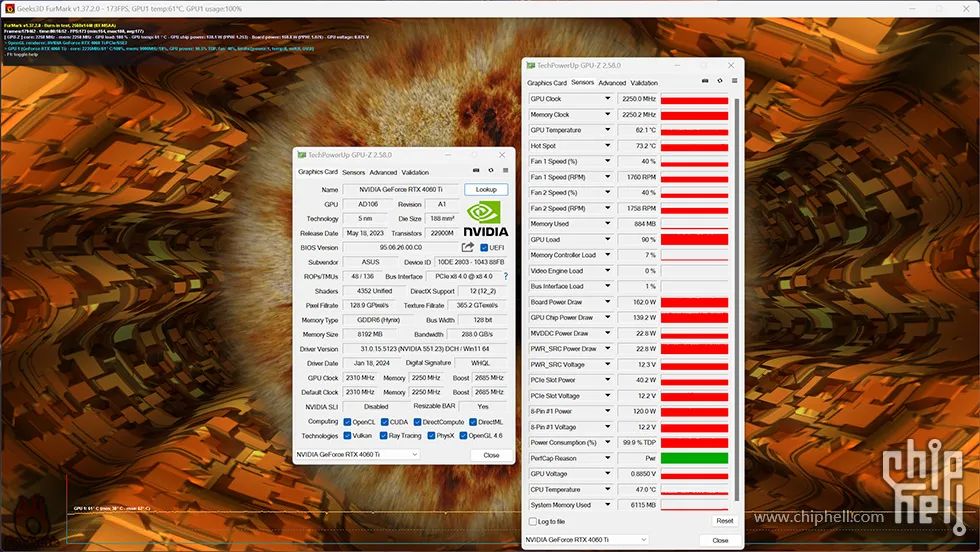Toggle the CUDA checkbox

(384, 422)
